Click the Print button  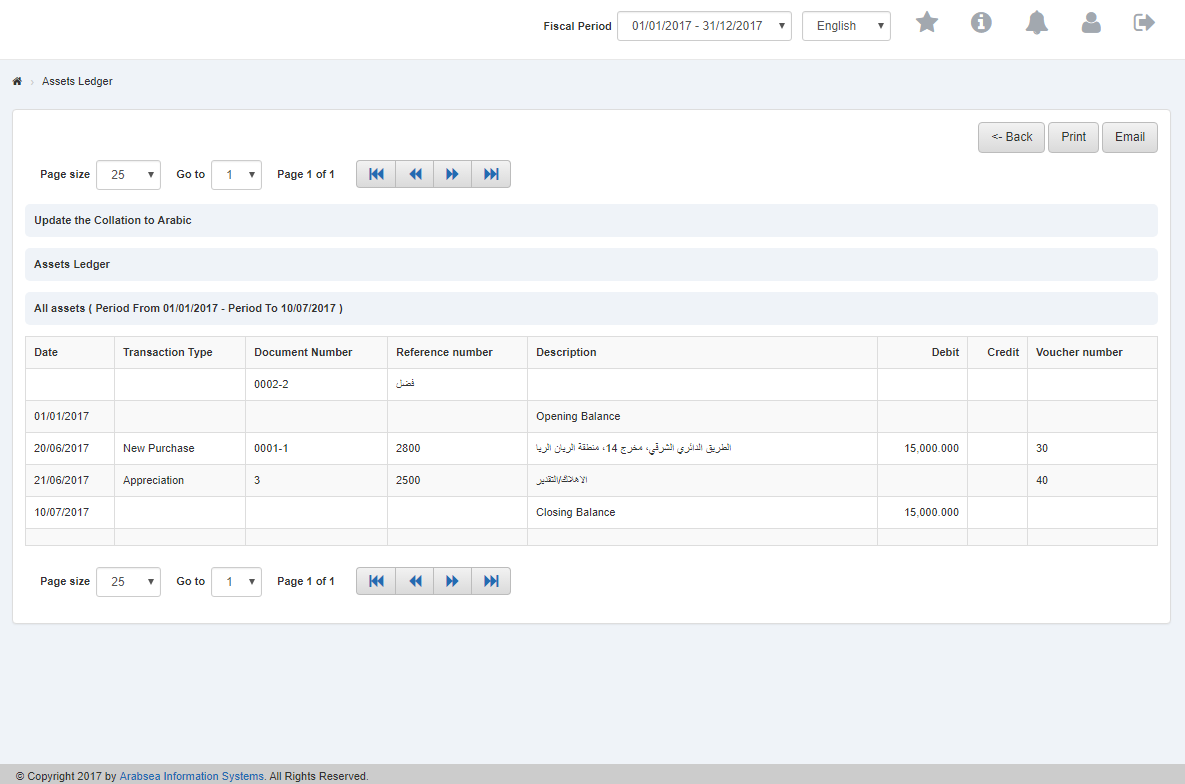pyautogui.click(x=1073, y=137)
